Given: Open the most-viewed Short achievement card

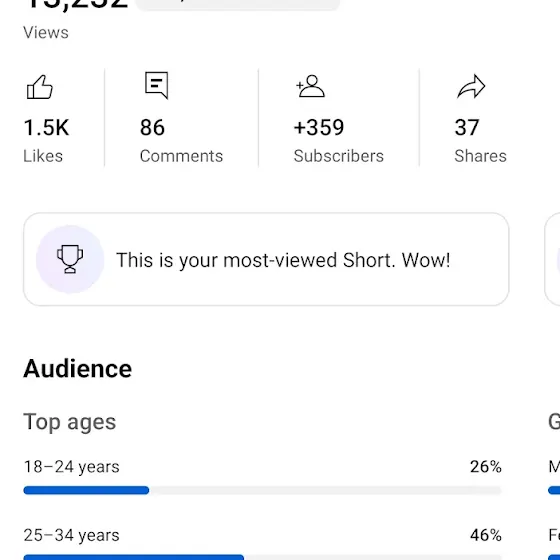Looking at the screenshot, I should coord(266,259).
